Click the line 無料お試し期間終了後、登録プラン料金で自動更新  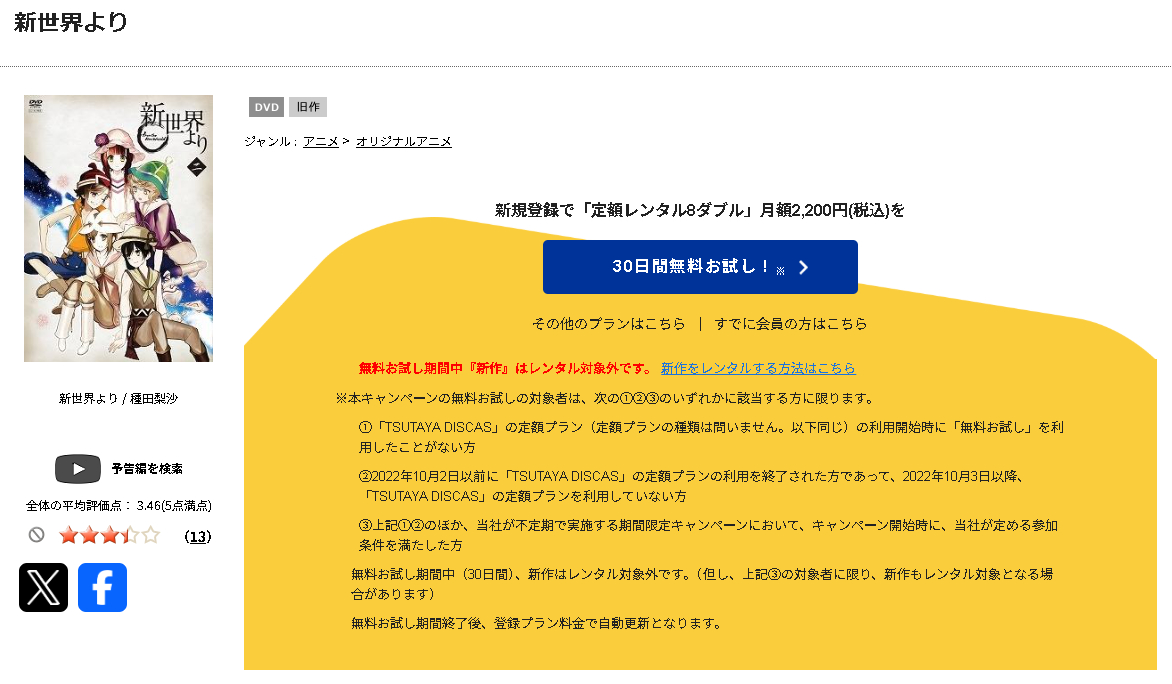[537, 623]
